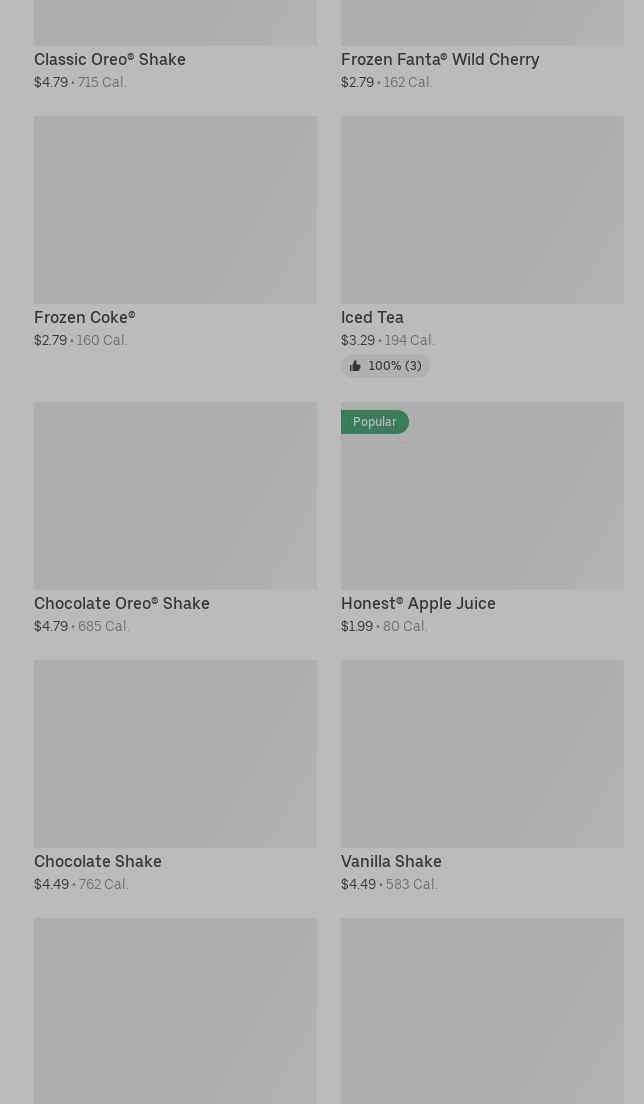Click the Iced Tea item name
This screenshot has width=644, height=1104.
point(372,318)
